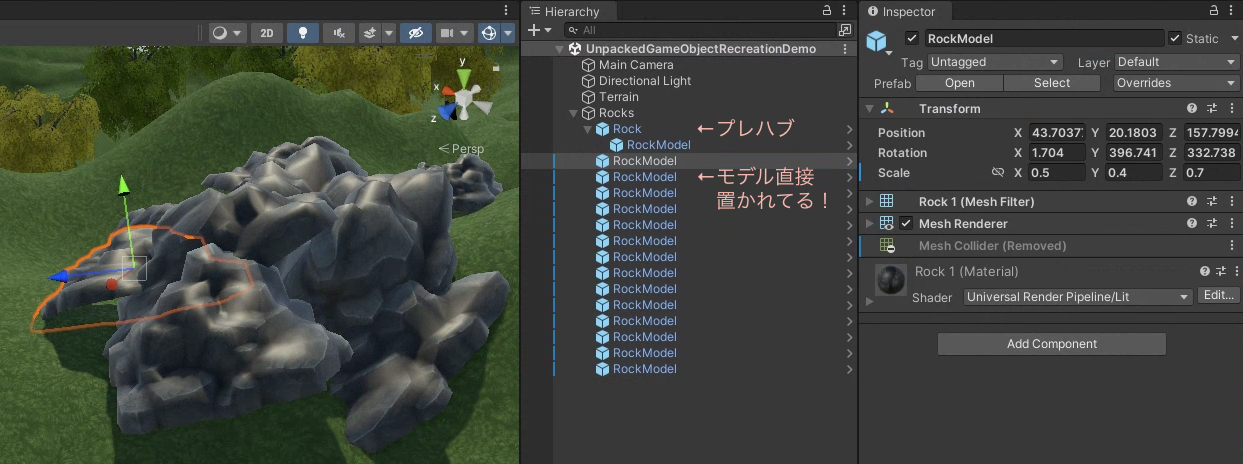Switch to the Inspector tab
Viewport: 1243px width, 464px height.
click(x=905, y=11)
